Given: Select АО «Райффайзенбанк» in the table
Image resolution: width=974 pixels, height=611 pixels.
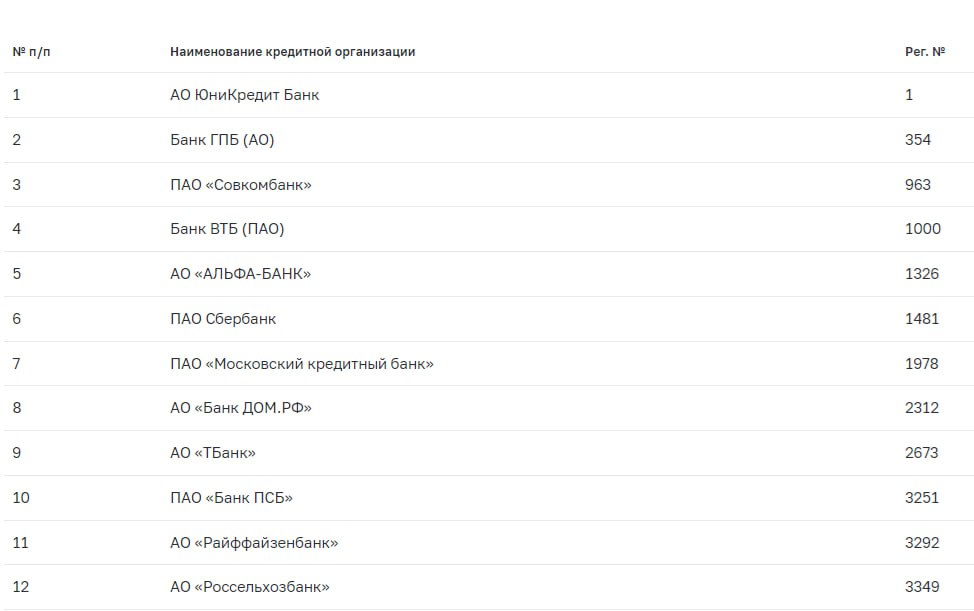Looking at the screenshot, I should [254, 543].
